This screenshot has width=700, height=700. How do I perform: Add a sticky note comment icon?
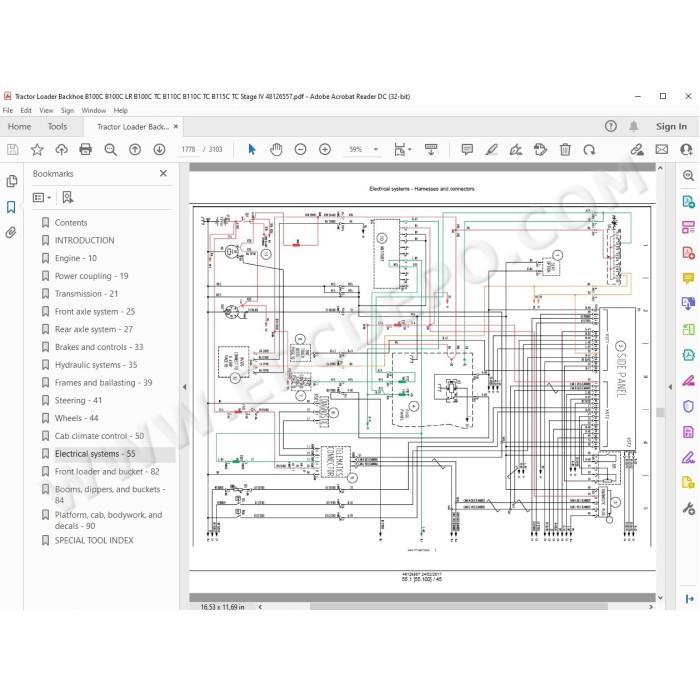[467, 149]
